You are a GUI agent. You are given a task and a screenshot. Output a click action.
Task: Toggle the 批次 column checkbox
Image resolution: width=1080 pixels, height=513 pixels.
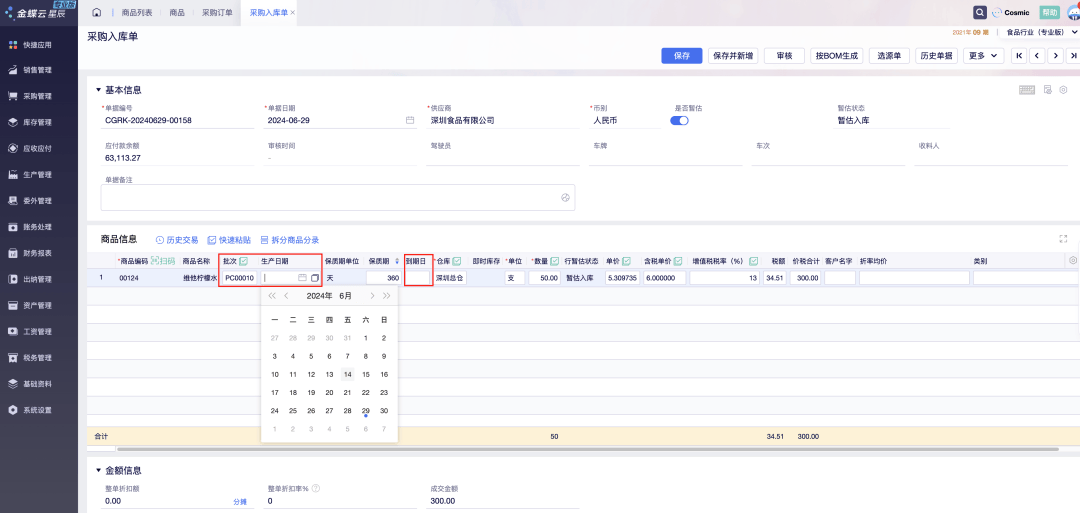tap(243, 261)
